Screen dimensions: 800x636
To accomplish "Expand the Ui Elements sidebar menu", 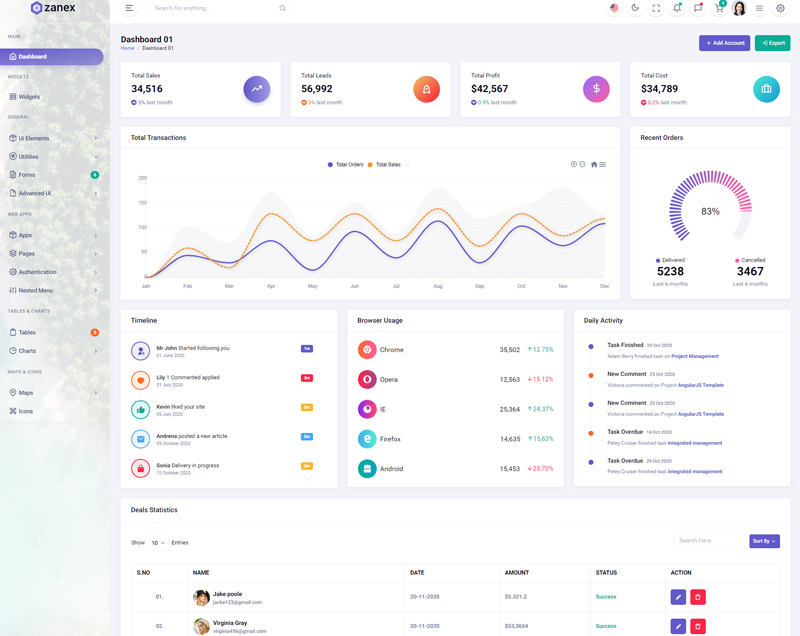I will click(x=53, y=138).
